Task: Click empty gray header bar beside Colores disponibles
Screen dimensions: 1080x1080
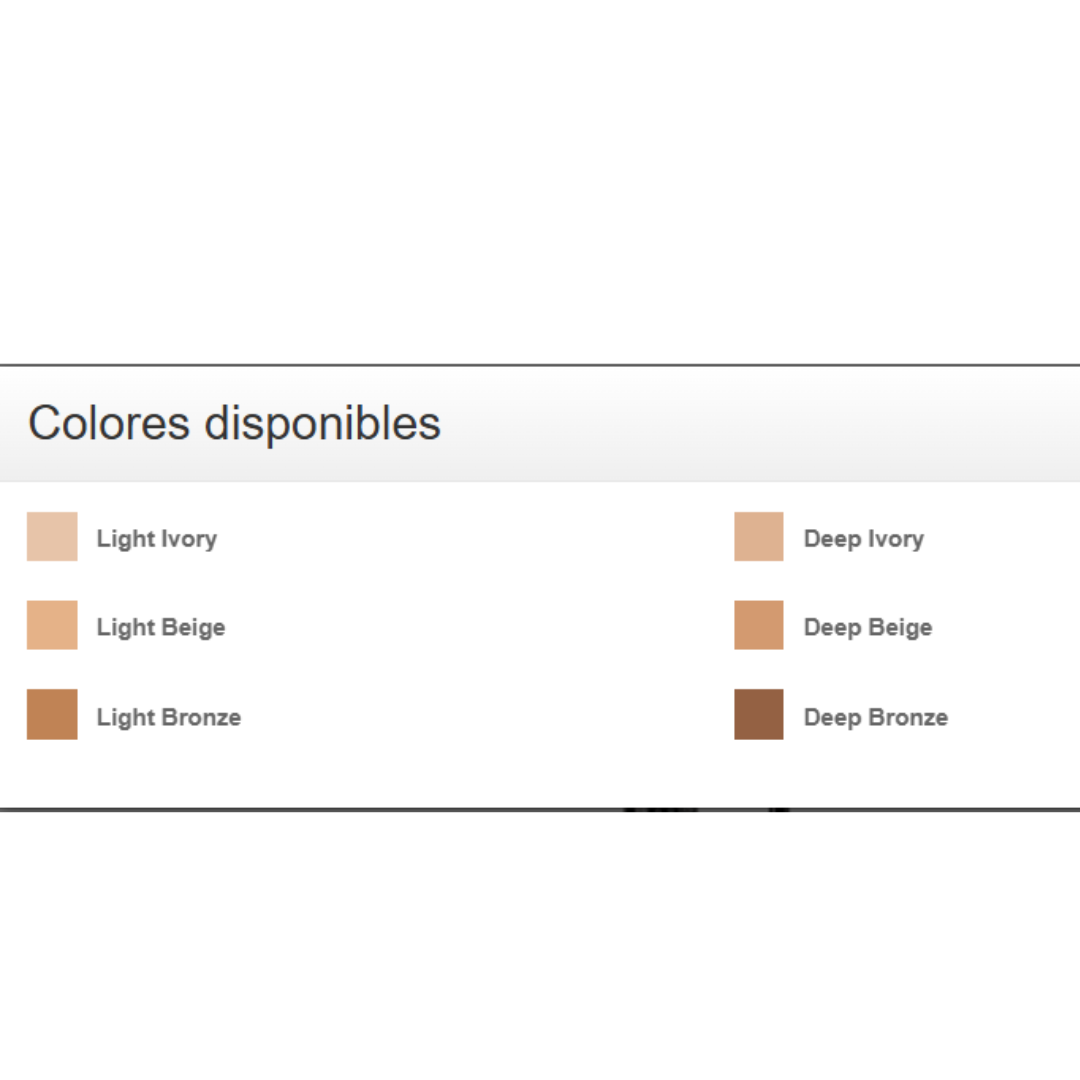Action: click(758, 424)
